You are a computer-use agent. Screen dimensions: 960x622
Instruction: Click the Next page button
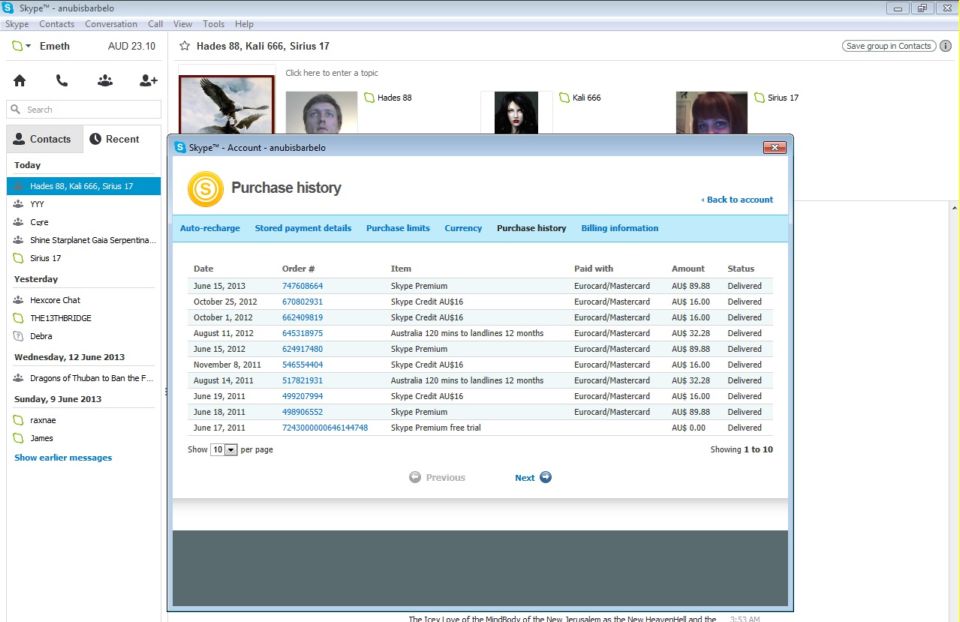pos(533,478)
